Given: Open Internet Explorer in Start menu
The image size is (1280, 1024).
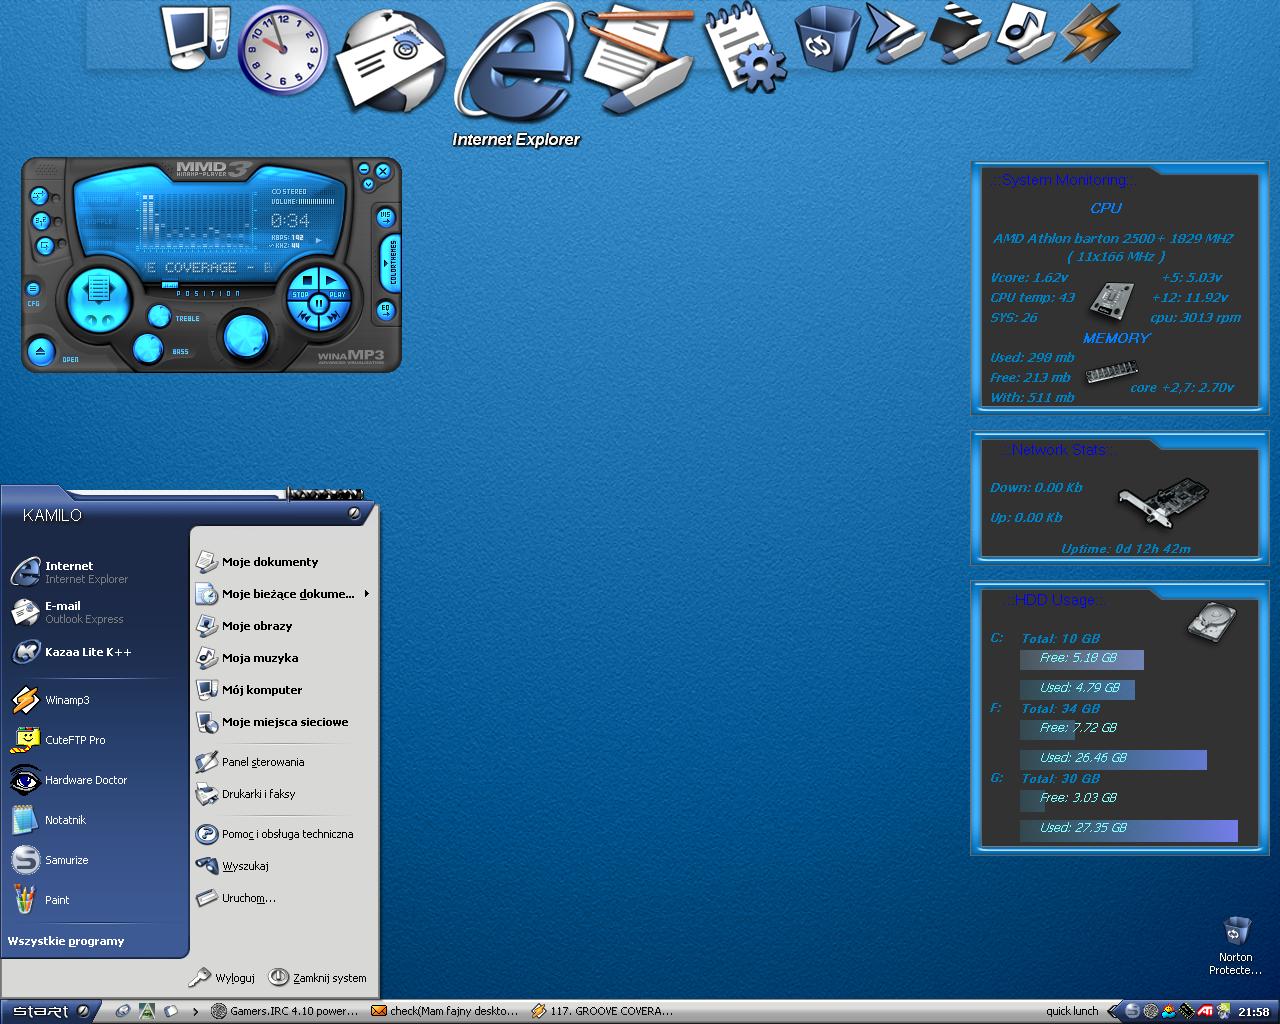Looking at the screenshot, I should pos(97,572).
